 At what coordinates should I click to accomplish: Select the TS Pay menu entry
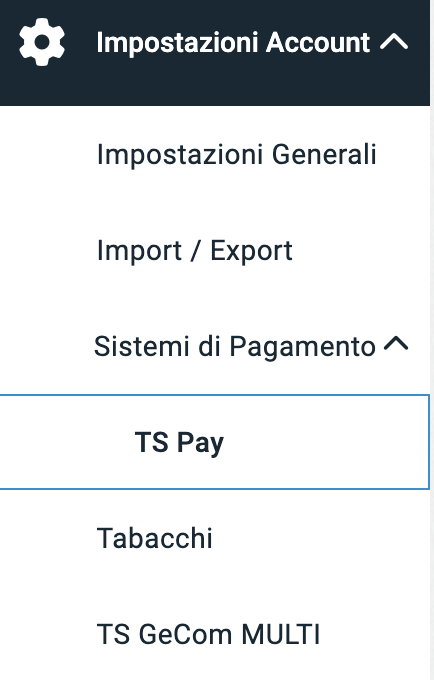click(215, 442)
